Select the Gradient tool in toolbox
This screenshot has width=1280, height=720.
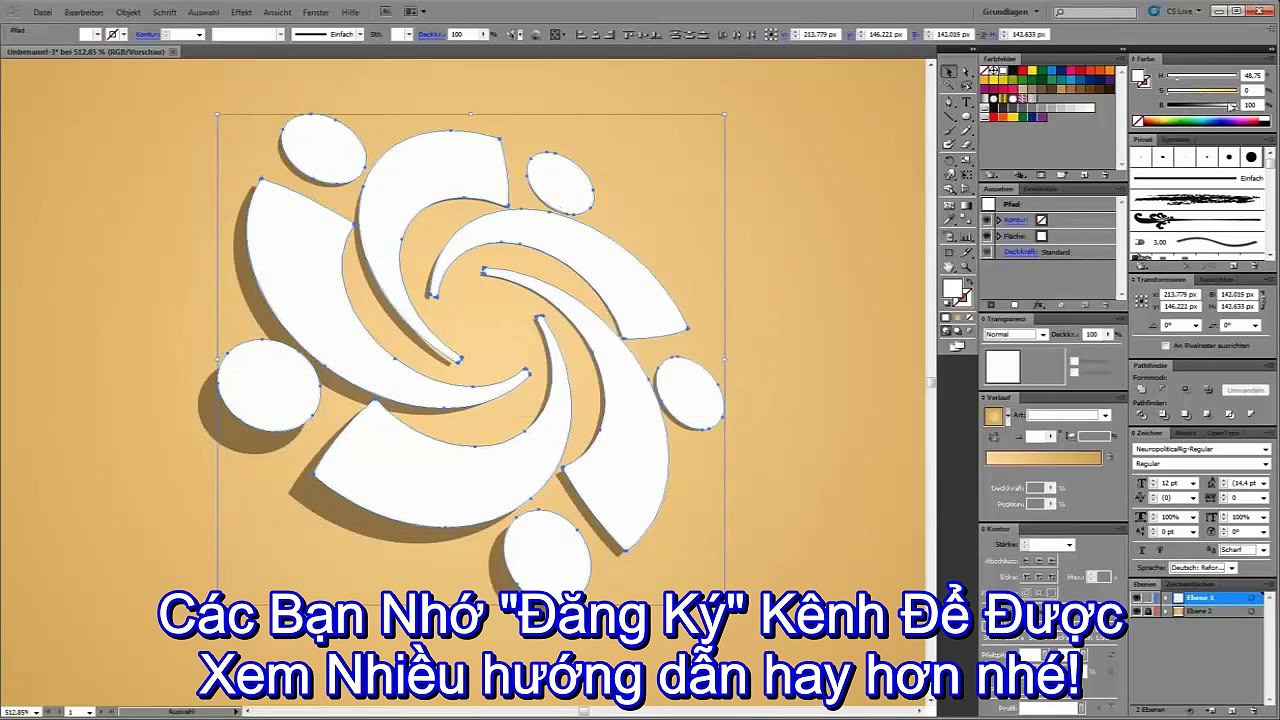coord(966,205)
